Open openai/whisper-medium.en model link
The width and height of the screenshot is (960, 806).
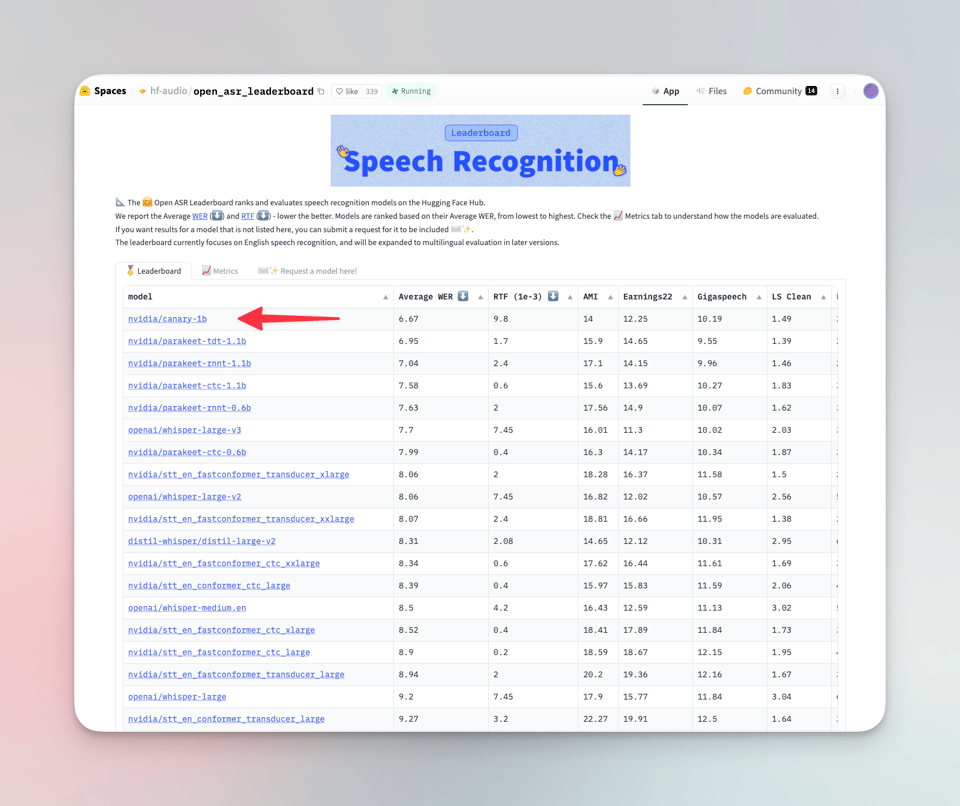187,608
